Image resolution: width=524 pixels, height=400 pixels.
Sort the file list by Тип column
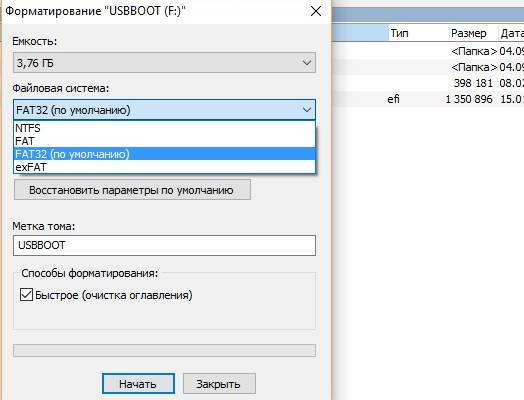pyautogui.click(x=418, y=33)
